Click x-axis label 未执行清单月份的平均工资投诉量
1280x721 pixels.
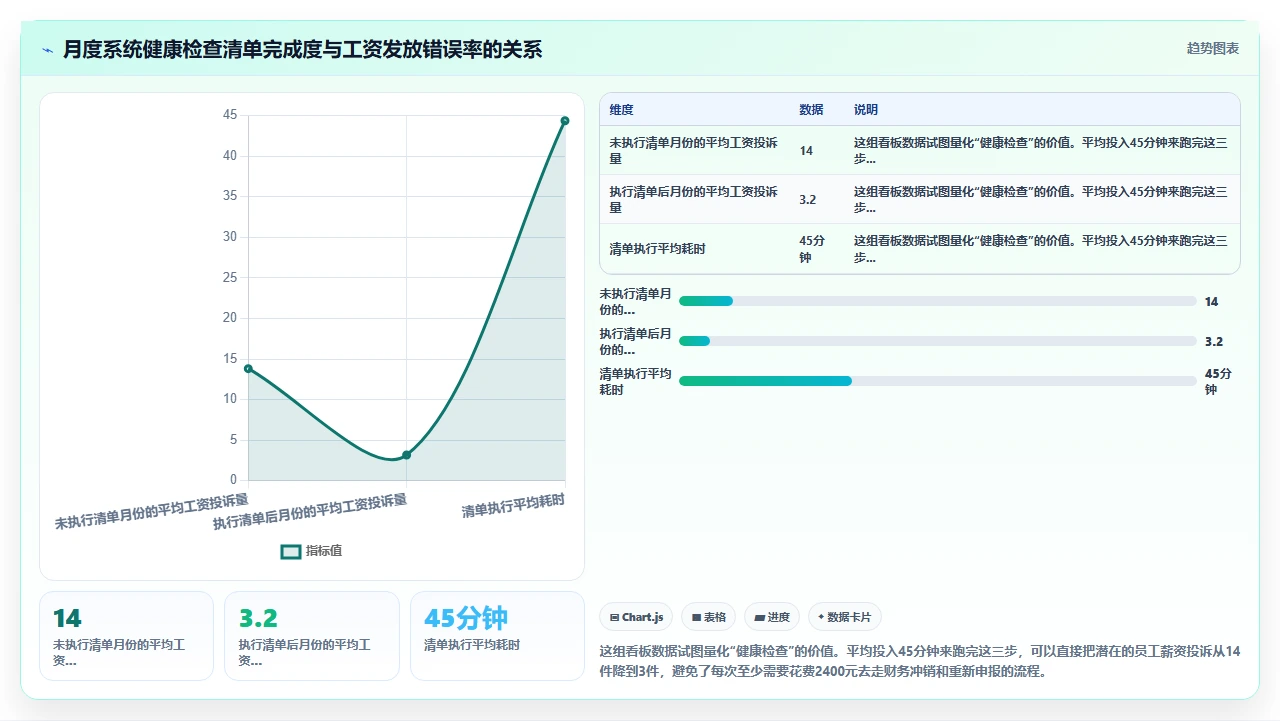(152, 510)
